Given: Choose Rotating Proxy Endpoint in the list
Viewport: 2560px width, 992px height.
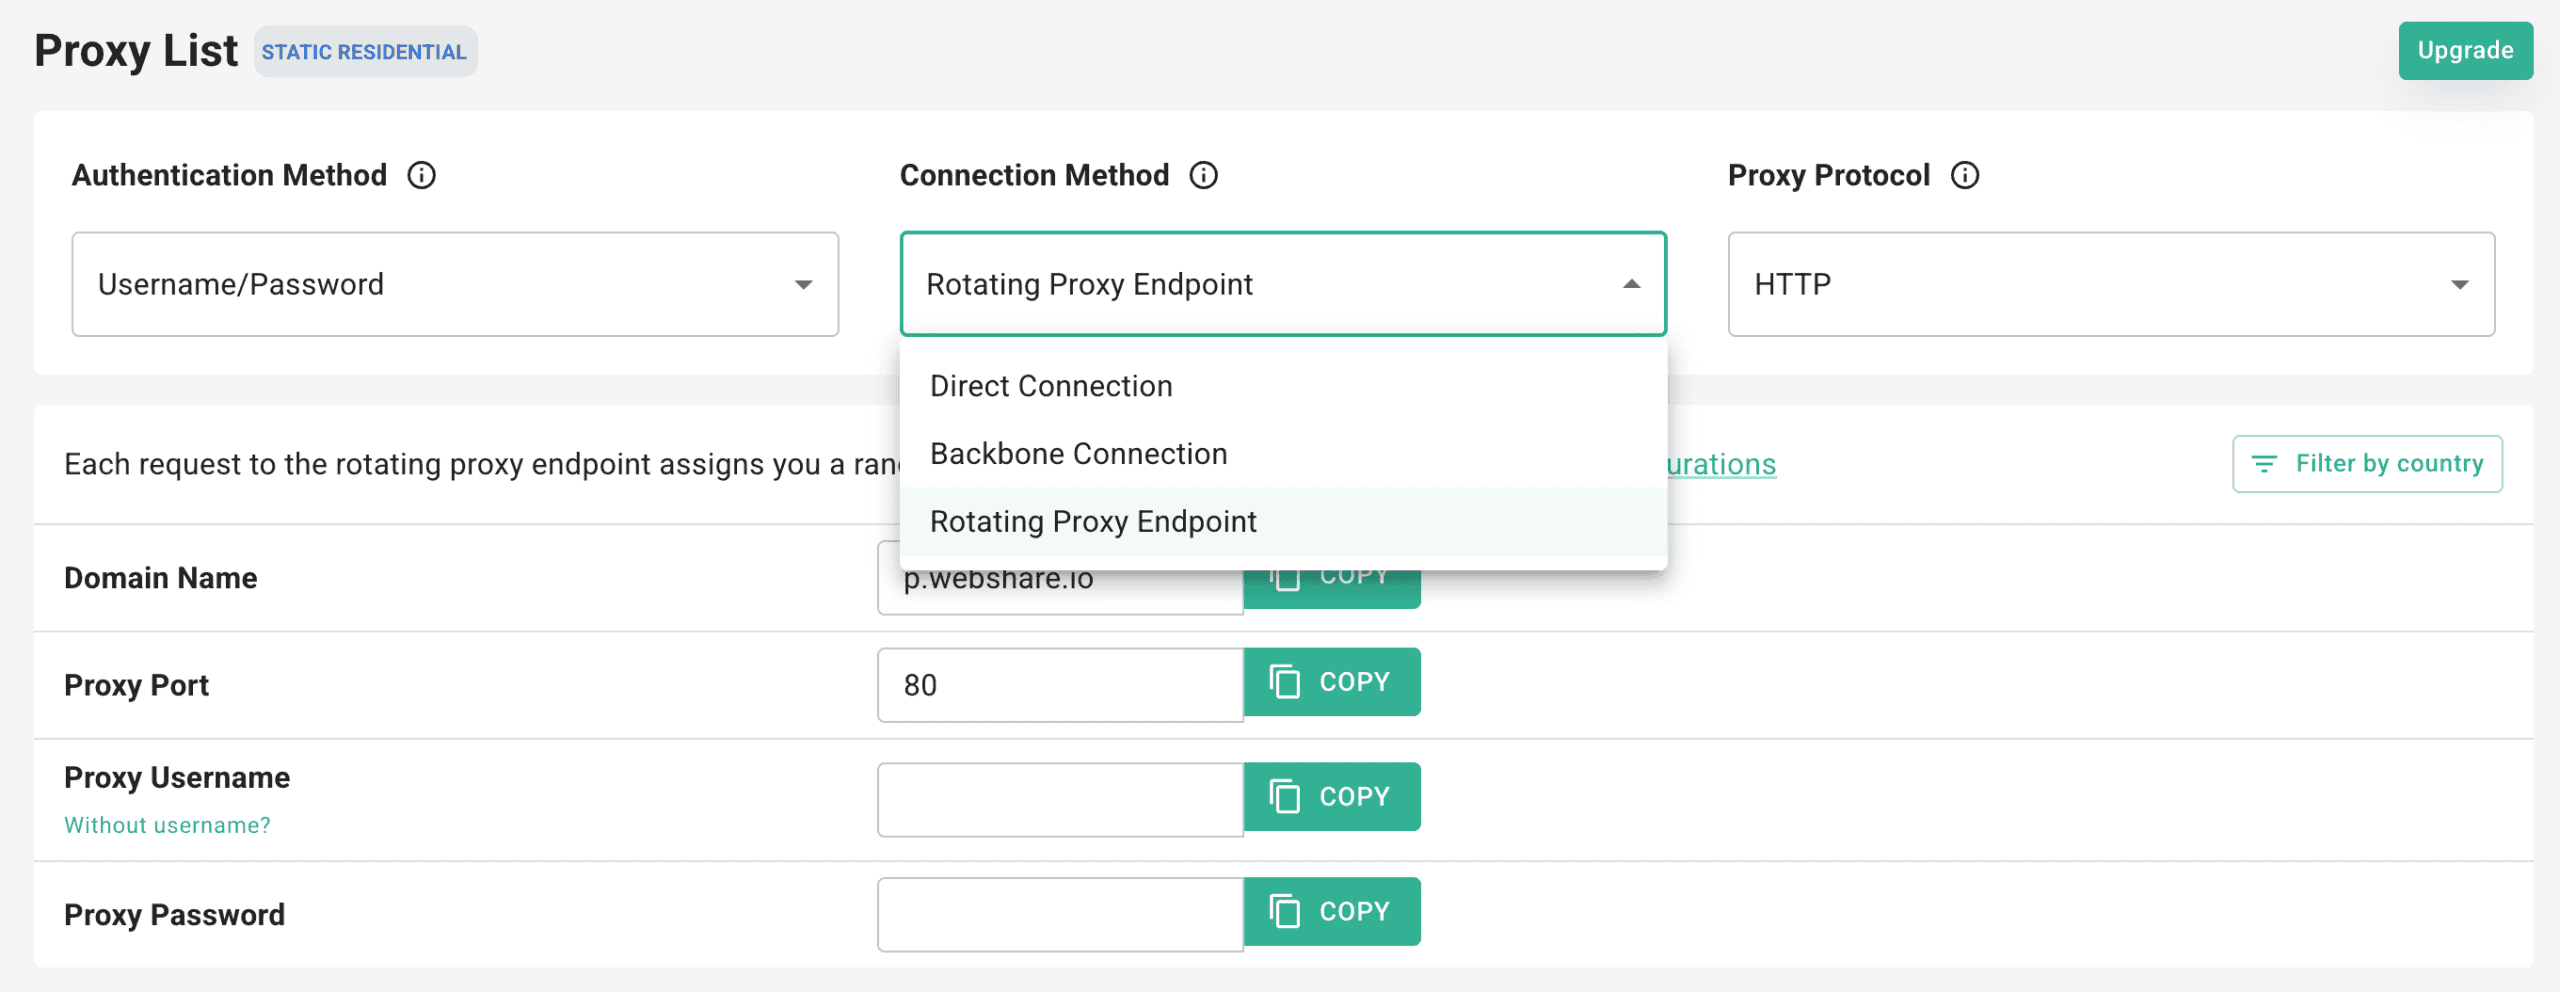Looking at the screenshot, I should coord(1283,522).
